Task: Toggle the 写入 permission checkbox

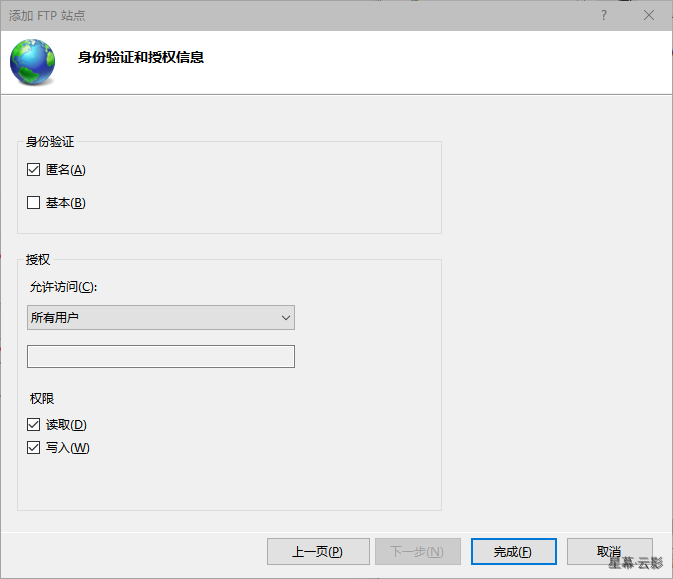Action: [x=34, y=448]
